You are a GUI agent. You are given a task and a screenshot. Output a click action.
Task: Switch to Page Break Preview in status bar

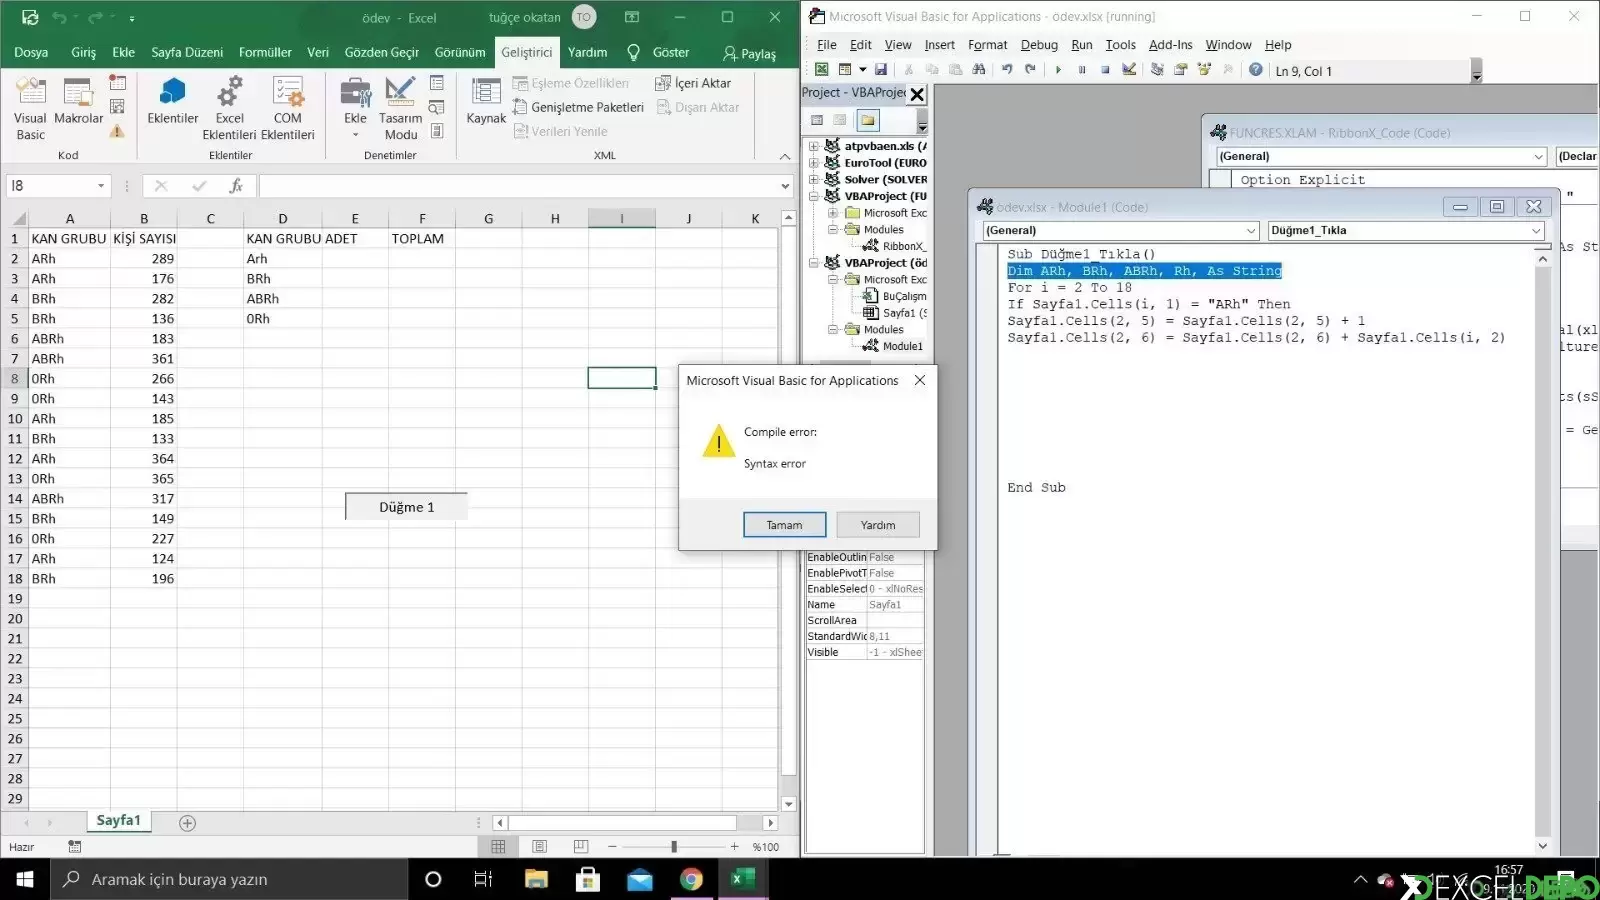pyautogui.click(x=581, y=847)
